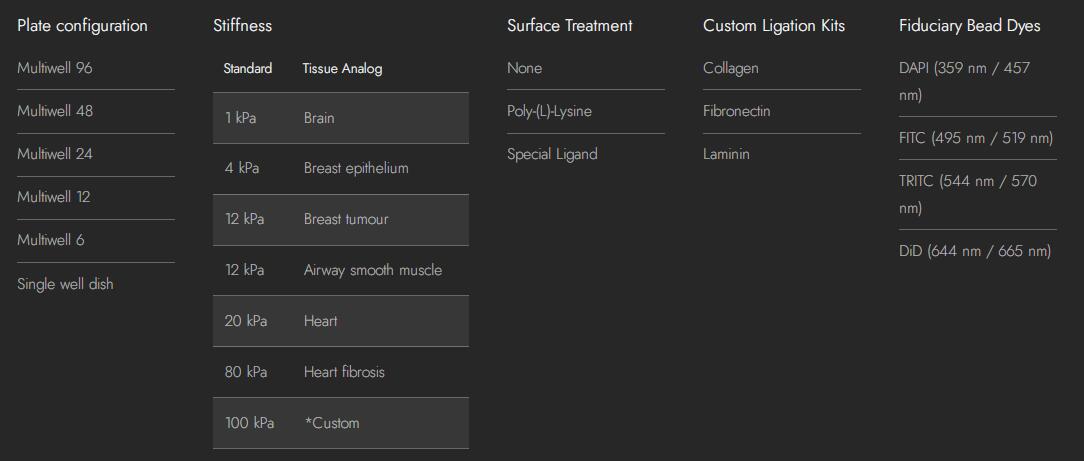Pick the Multiwell 24 plate

point(55,154)
